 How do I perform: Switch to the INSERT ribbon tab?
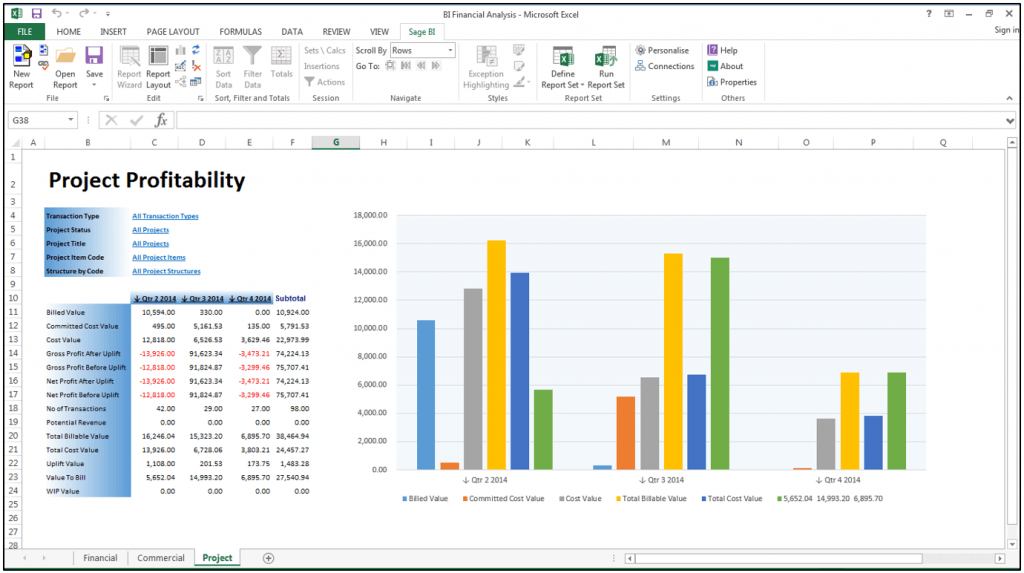(113, 31)
